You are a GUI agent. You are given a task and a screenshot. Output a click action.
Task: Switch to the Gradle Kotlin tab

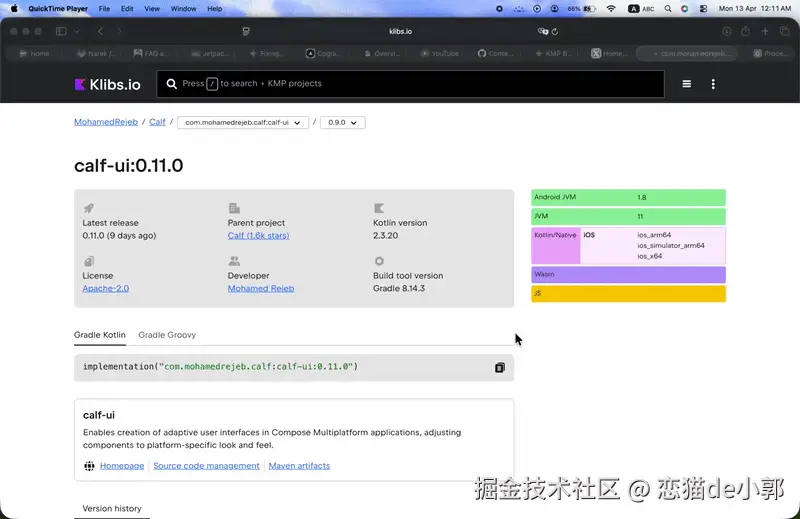coord(99,335)
